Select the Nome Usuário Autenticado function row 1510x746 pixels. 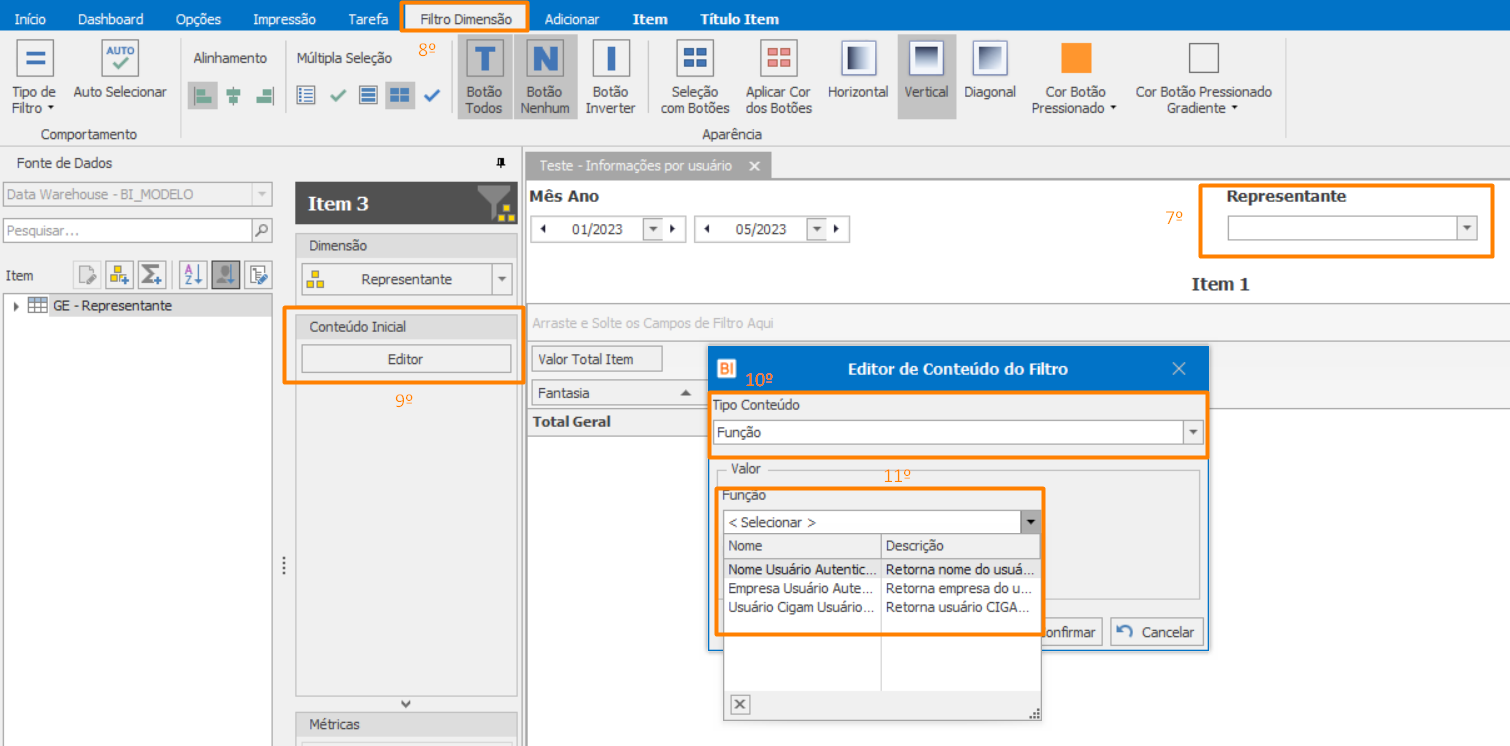[x=882, y=569]
